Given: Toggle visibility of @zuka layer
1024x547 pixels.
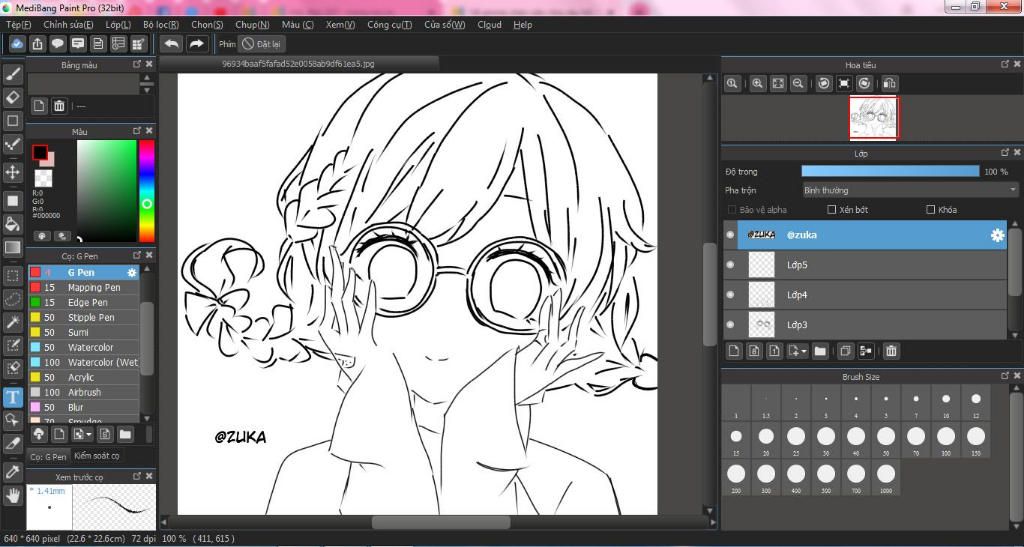Looking at the screenshot, I should (x=730, y=235).
